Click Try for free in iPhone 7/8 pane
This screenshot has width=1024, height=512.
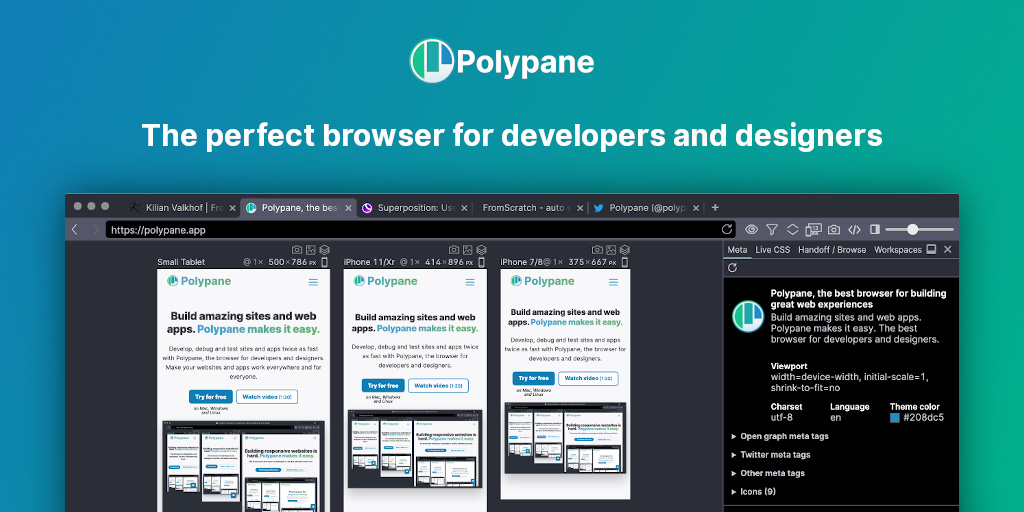[533, 378]
